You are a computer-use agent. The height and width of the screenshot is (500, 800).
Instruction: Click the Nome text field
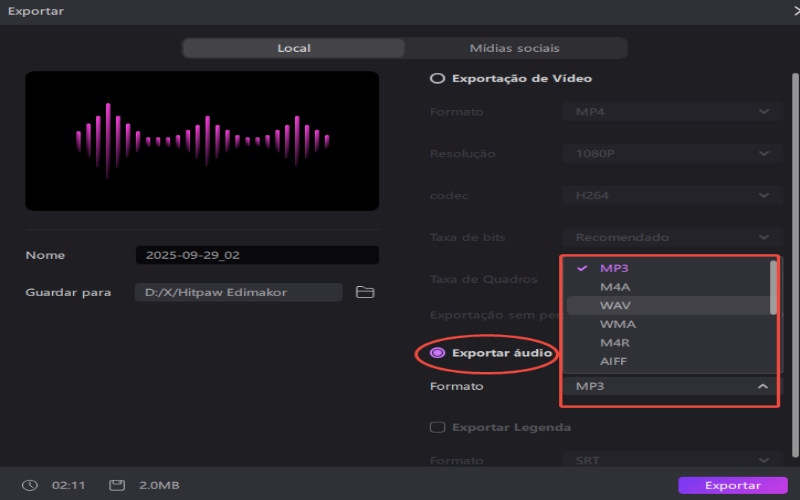coord(257,255)
